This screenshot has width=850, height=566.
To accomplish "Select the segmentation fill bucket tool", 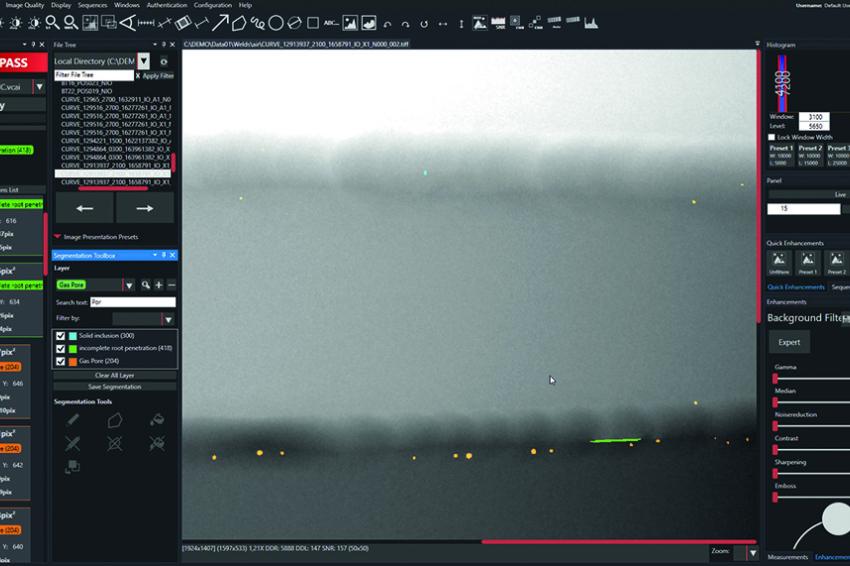I will [157, 420].
